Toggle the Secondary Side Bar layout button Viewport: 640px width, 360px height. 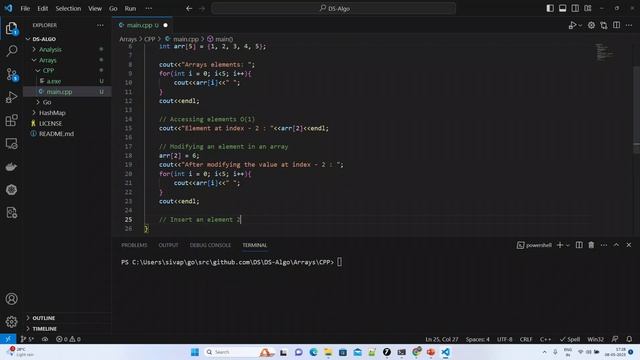tap(575, 8)
